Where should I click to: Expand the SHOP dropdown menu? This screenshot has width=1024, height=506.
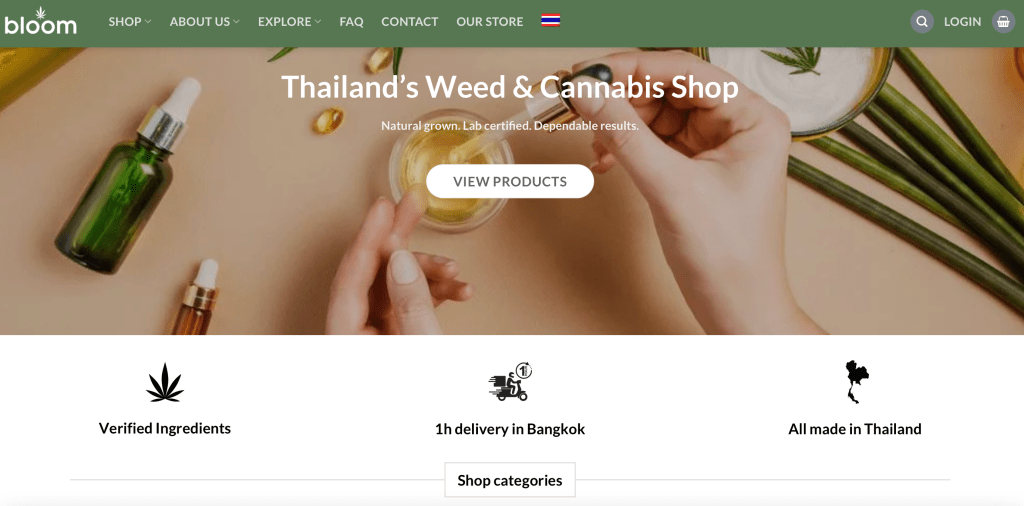[130, 22]
